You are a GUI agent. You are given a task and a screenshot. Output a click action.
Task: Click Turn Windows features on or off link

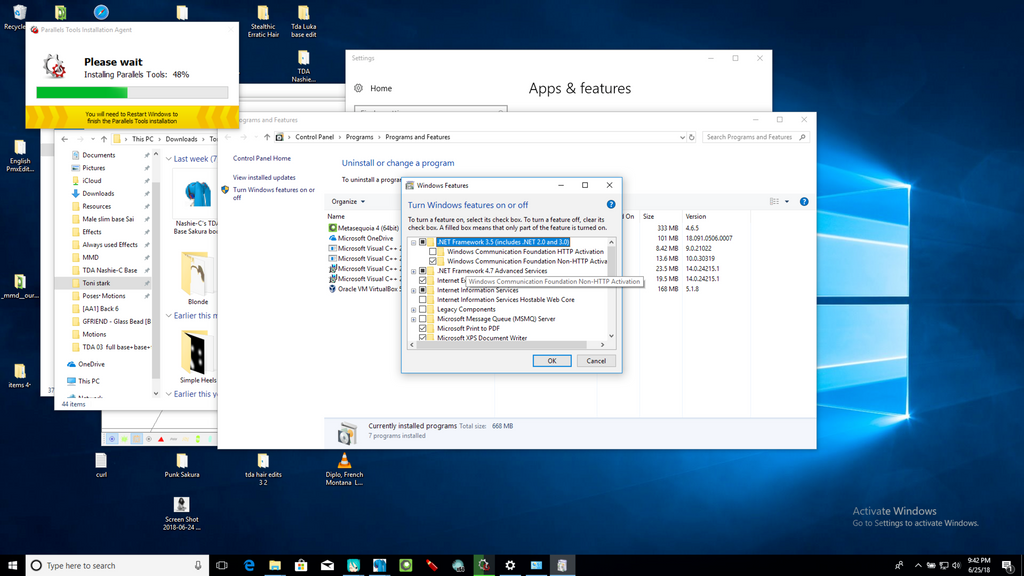pyautogui.click(x=274, y=193)
